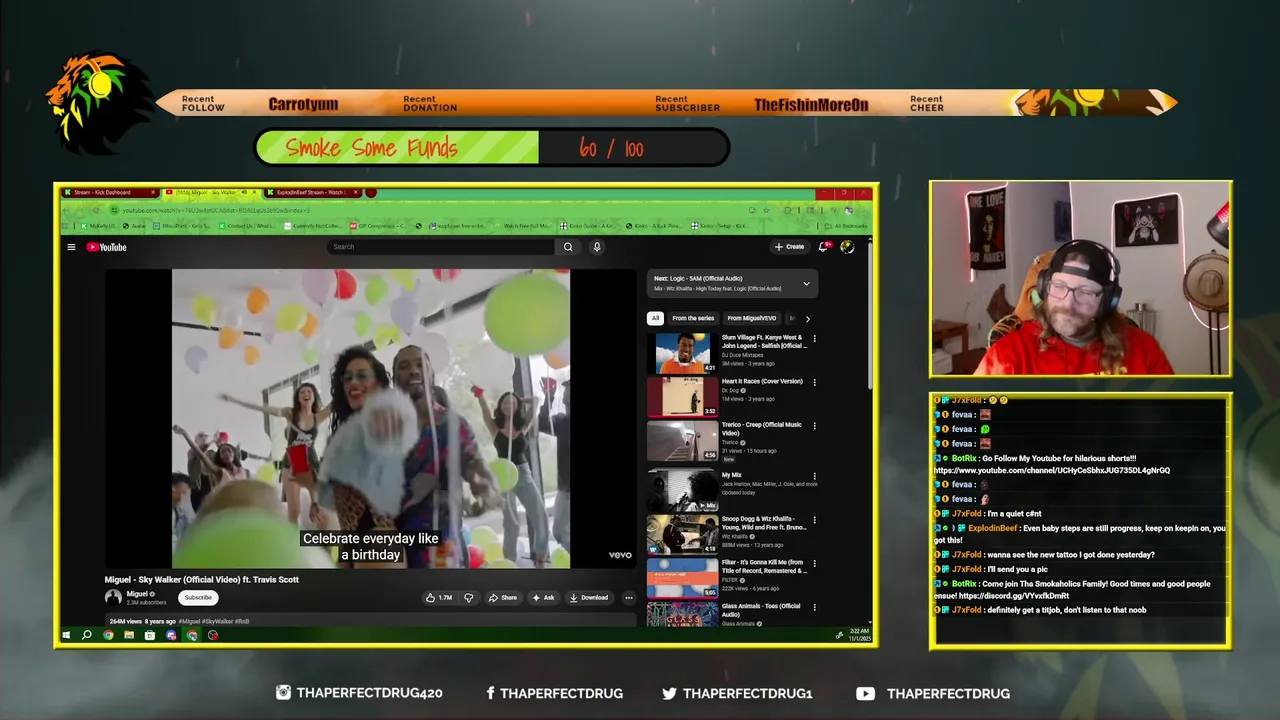Open Miguel channel name link
Viewport: 1280px width, 720px height.
pyautogui.click(x=139, y=594)
